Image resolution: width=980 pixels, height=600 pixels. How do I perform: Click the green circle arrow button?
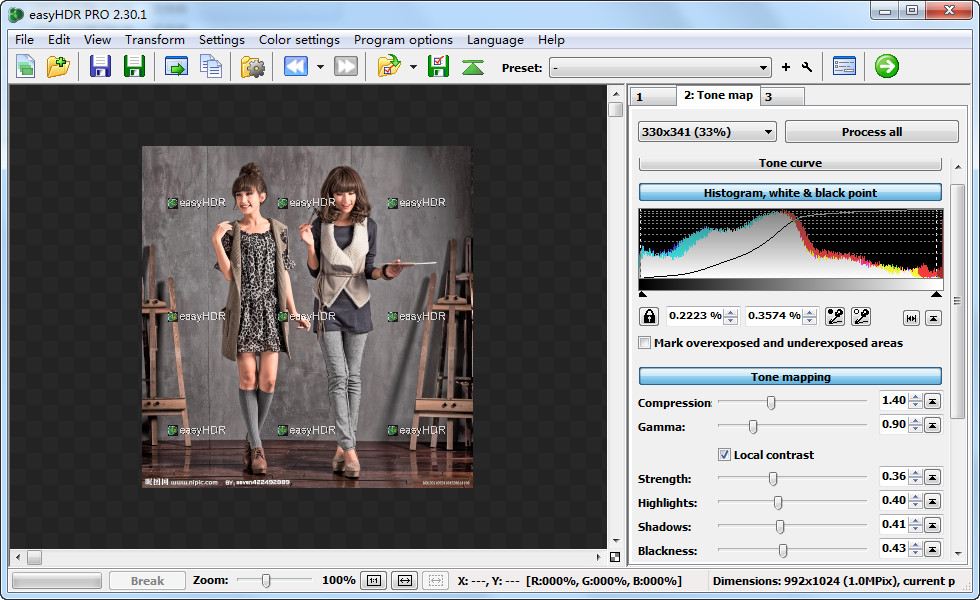point(886,67)
